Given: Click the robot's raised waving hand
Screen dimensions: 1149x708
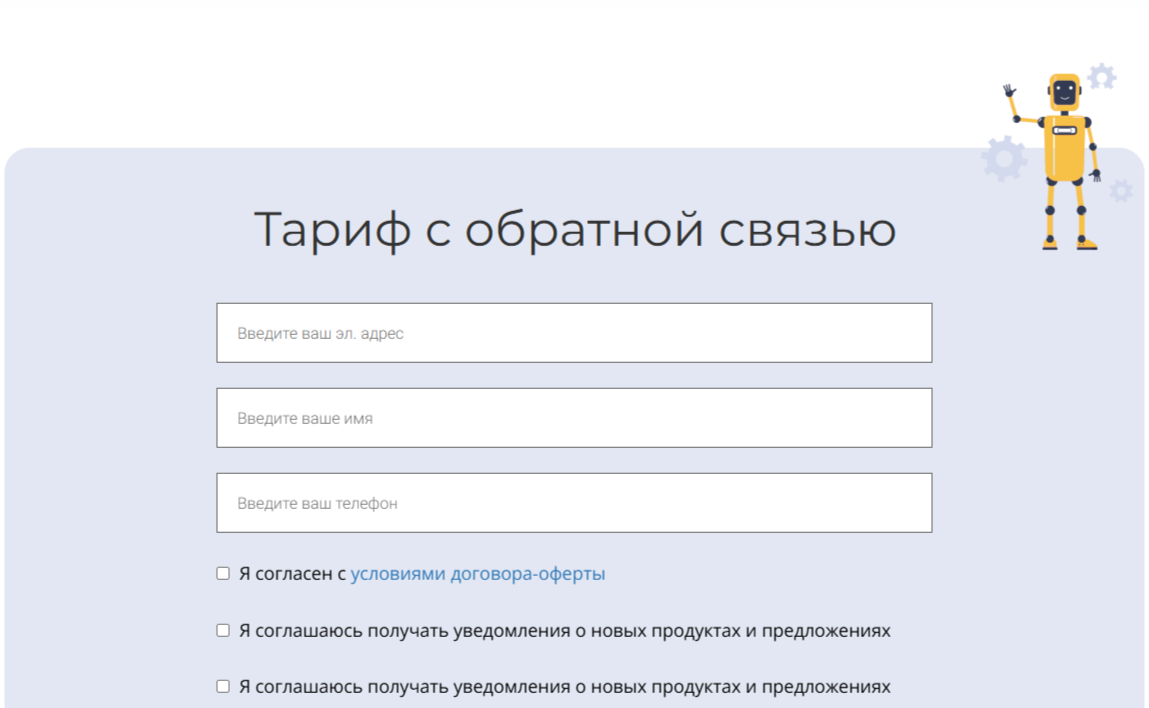Looking at the screenshot, I should [x=1009, y=91].
